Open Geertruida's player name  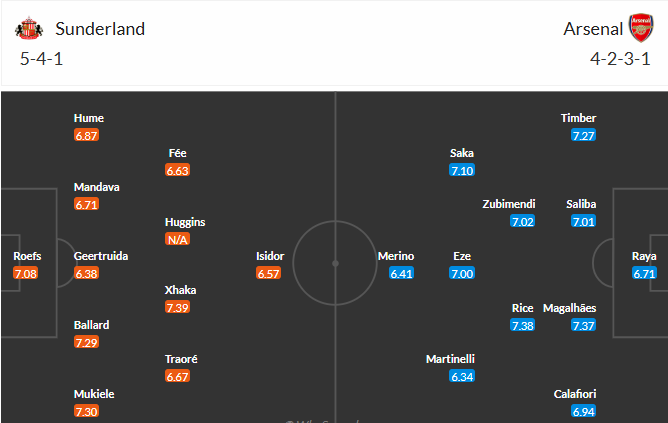[101, 256]
